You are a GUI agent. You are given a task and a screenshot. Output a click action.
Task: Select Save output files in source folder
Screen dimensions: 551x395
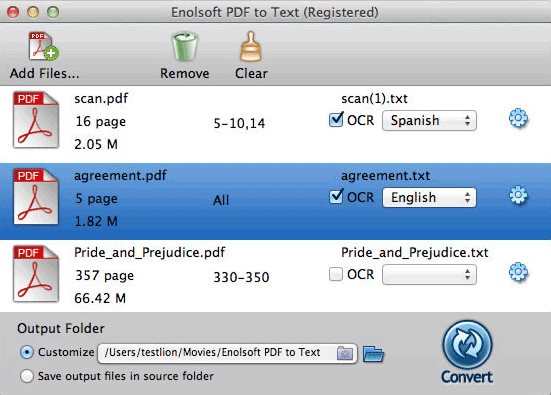coord(27,376)
